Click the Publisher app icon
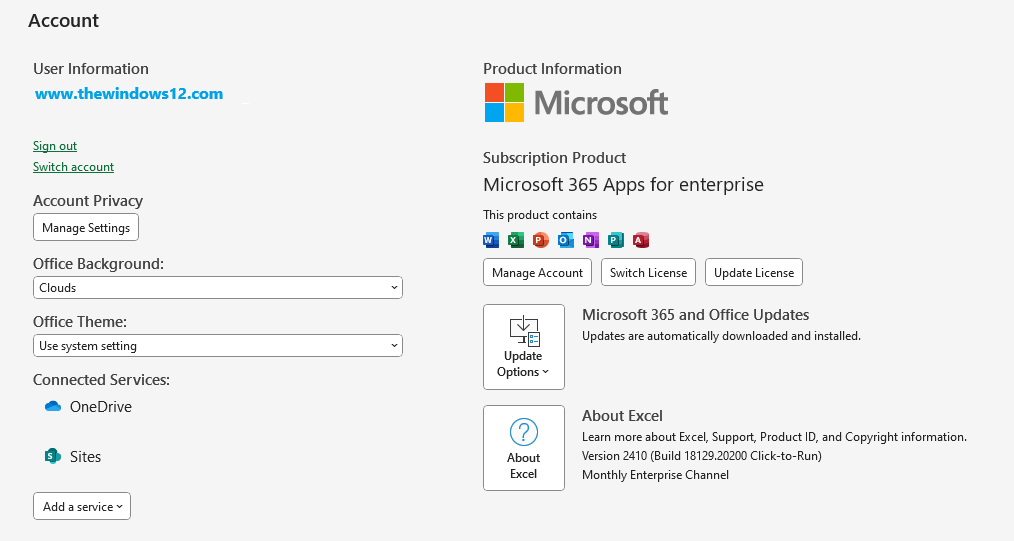The width and height of the screenshot is (1014, 541). [x=616, y=240]
